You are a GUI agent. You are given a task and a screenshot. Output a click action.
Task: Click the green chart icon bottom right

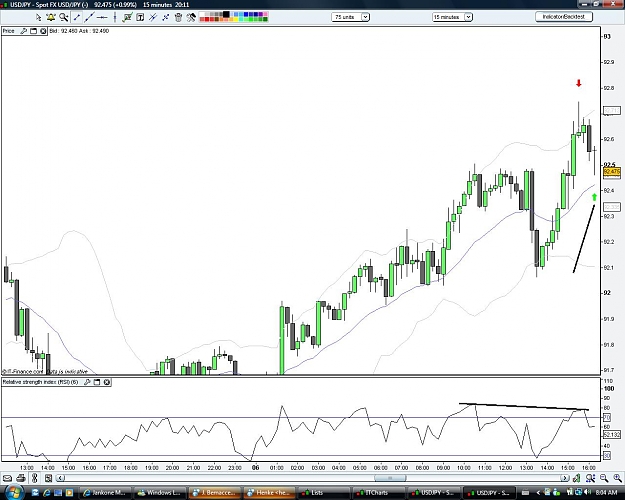pyautogui.click(x=577, y=478)
